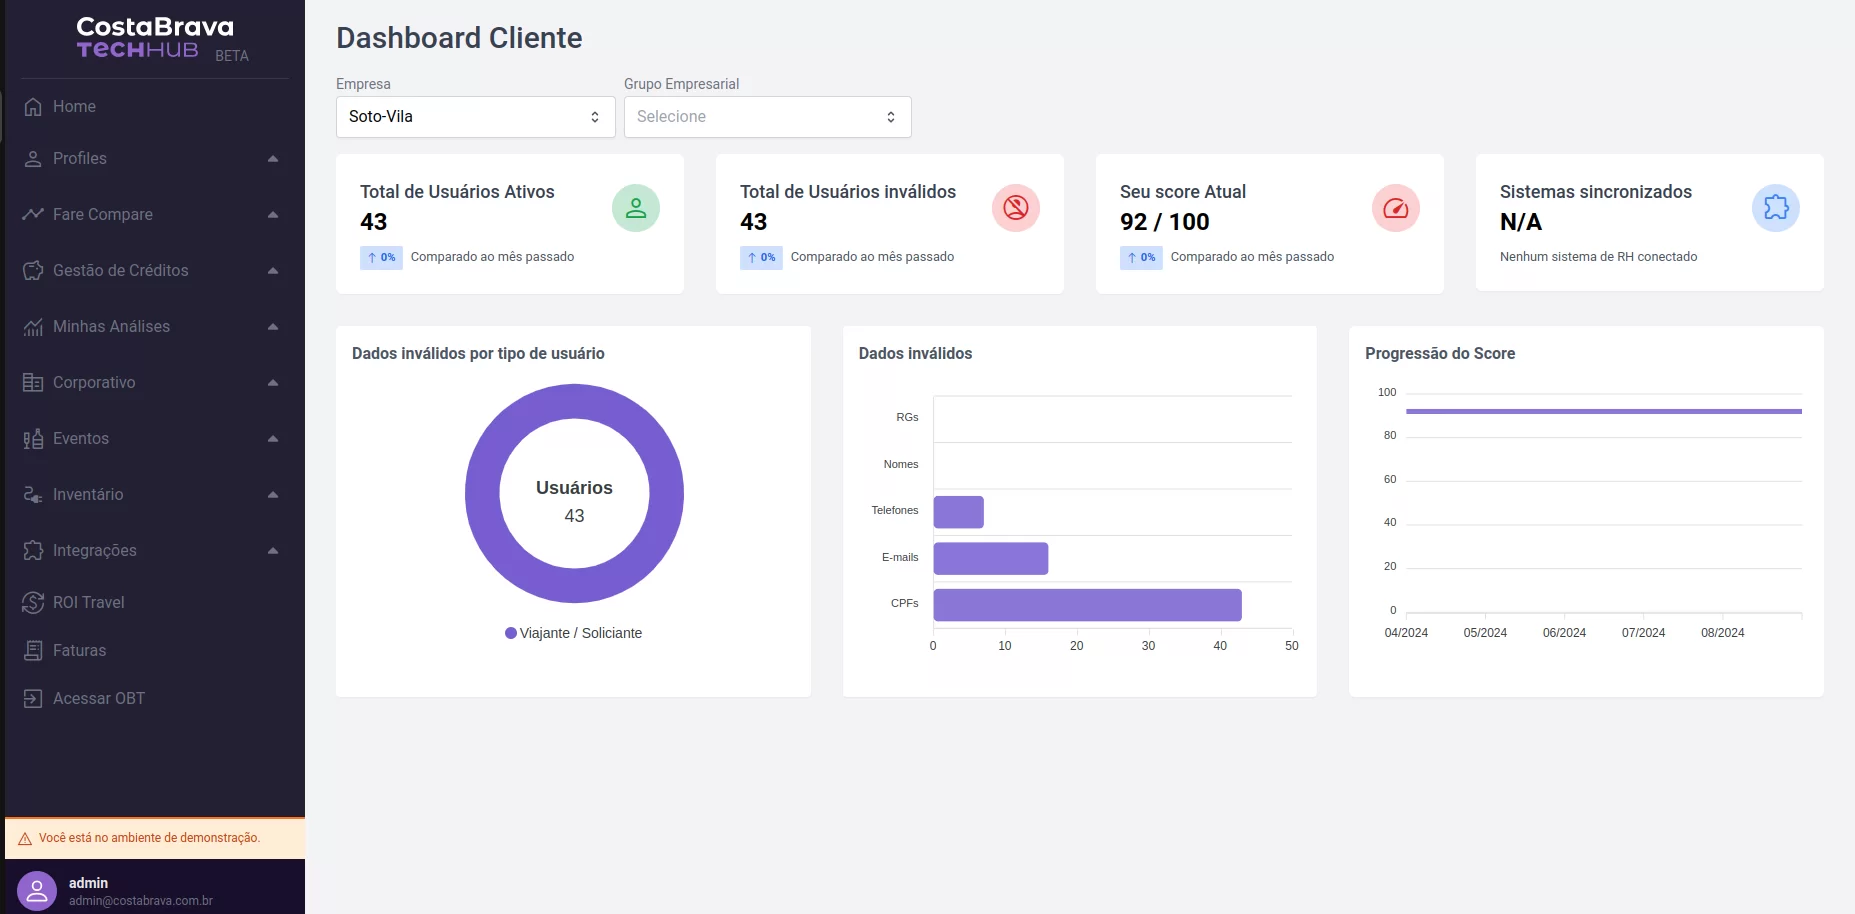The height and width of the screenshot is (914, 1855).
Task: Click the synchronized systems puzzle icon
Action: click(x=1775, y=208)
